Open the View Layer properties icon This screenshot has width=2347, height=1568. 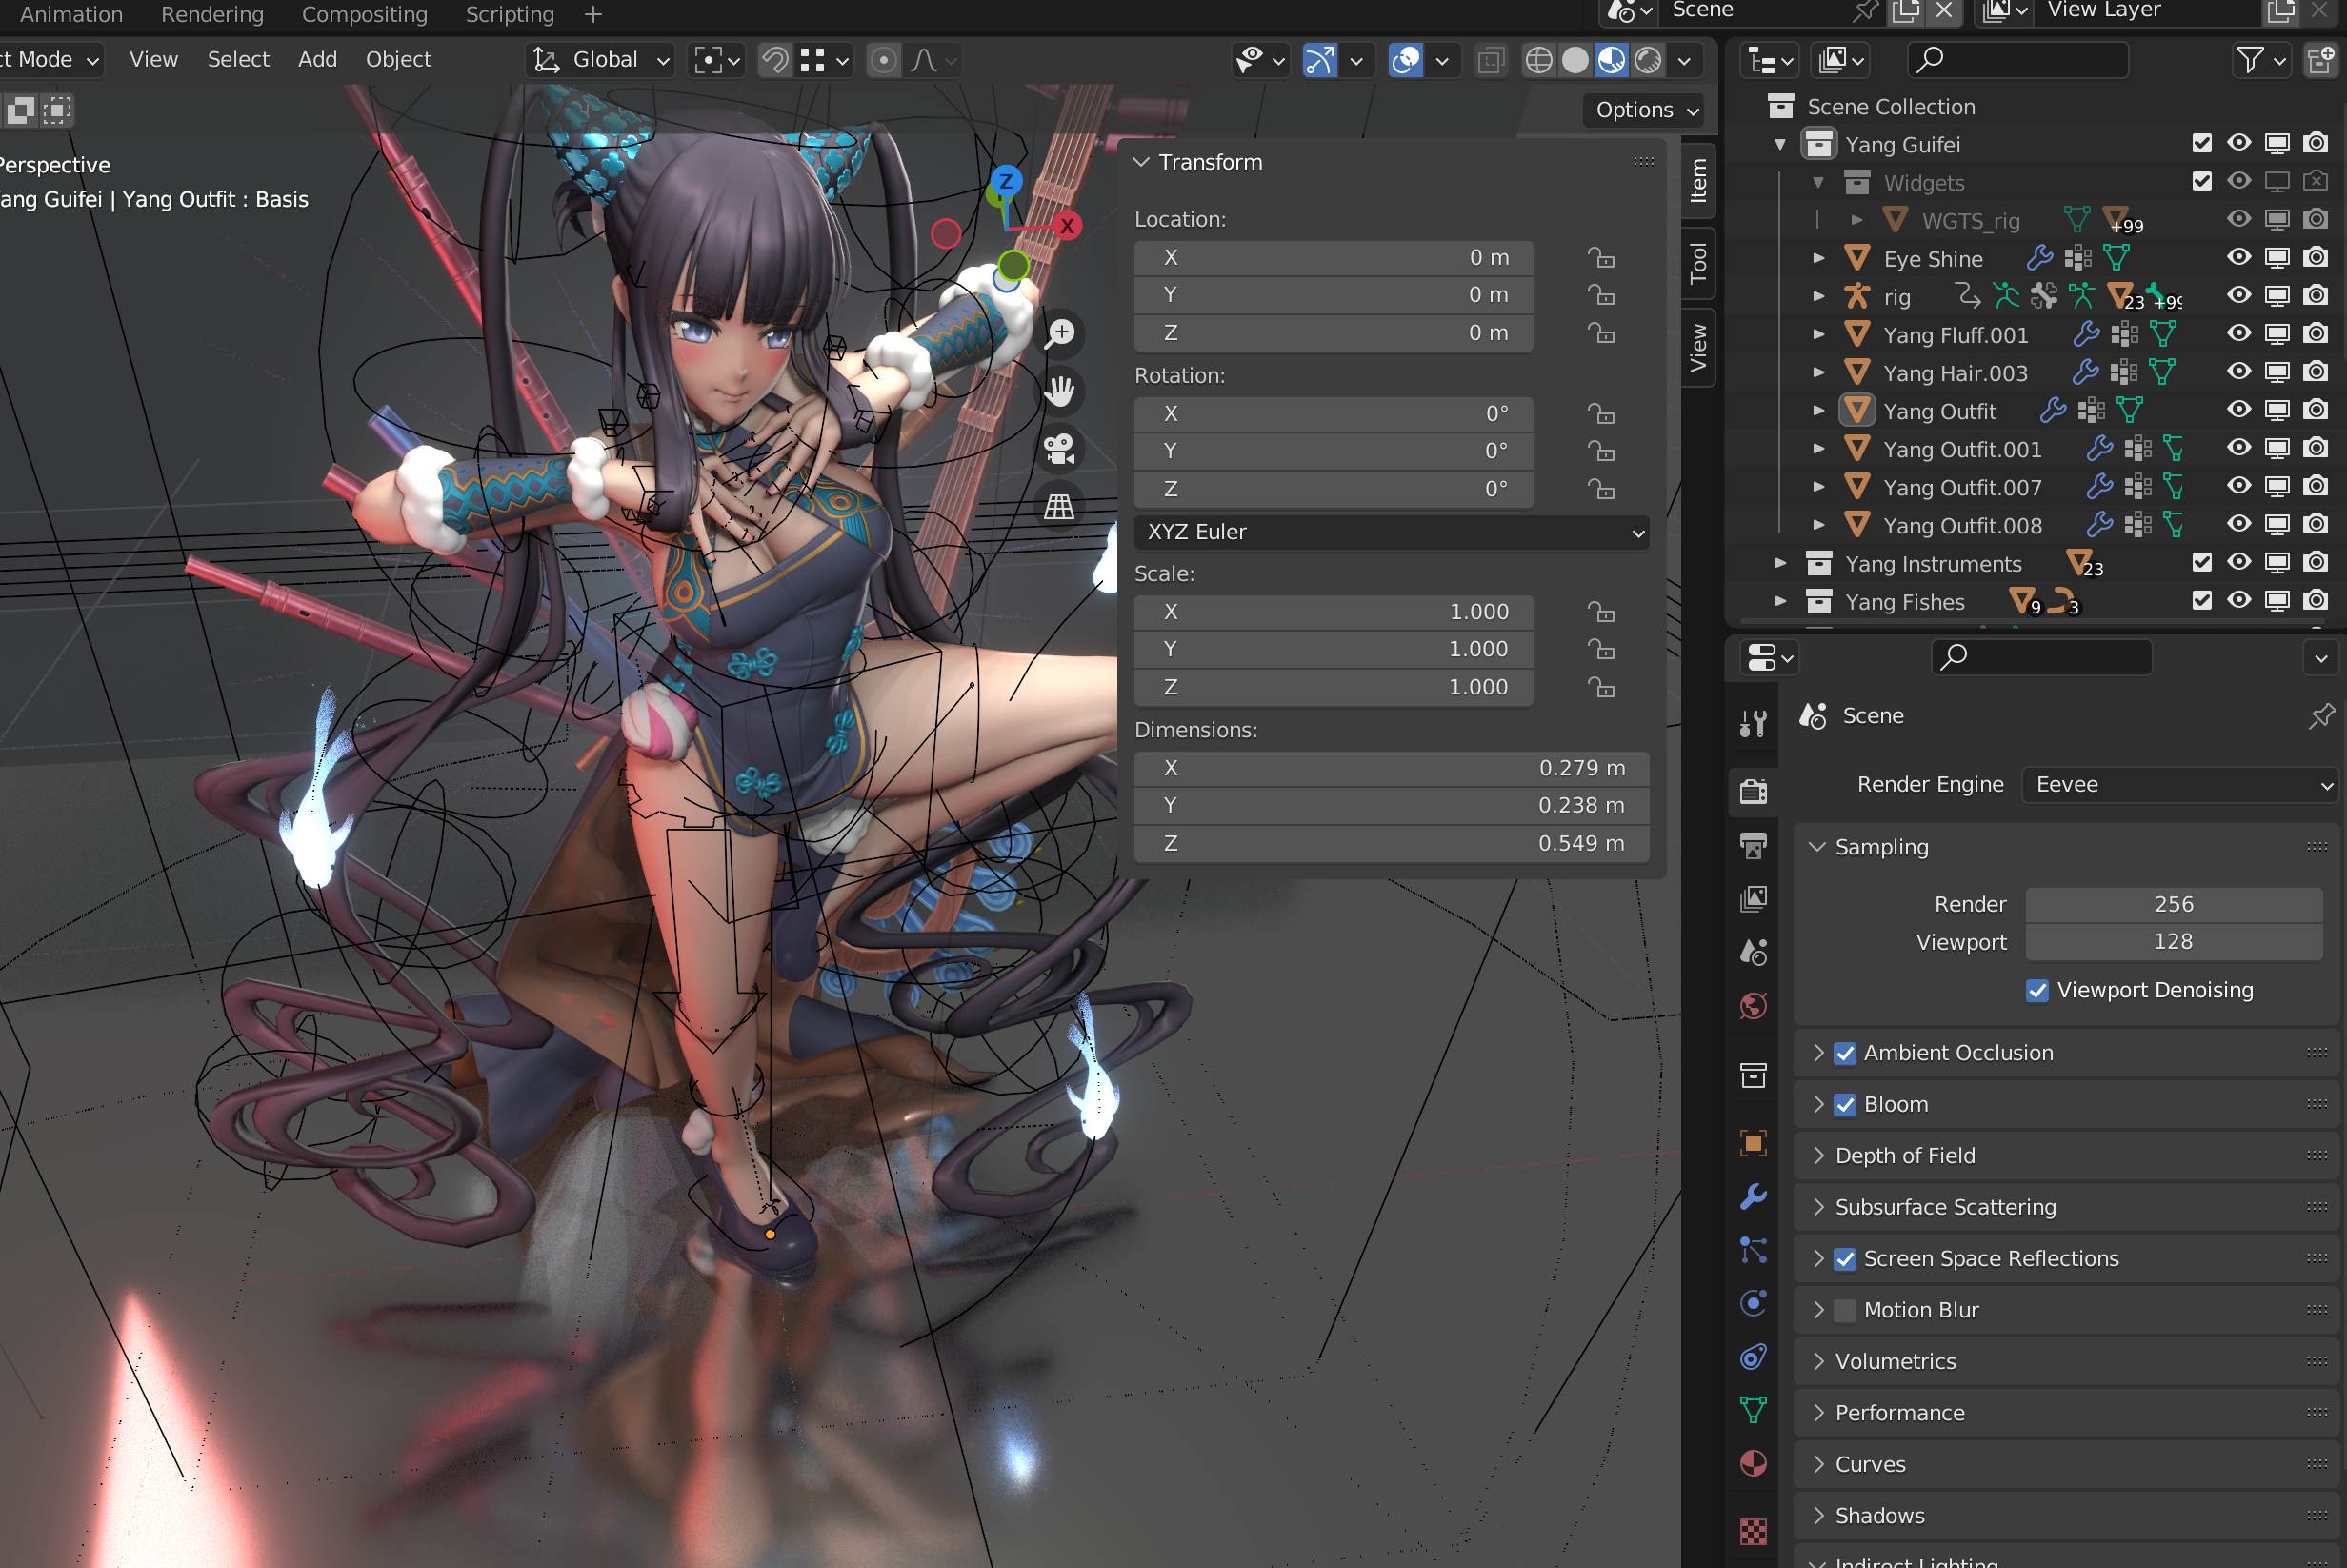pos(1753,899)
